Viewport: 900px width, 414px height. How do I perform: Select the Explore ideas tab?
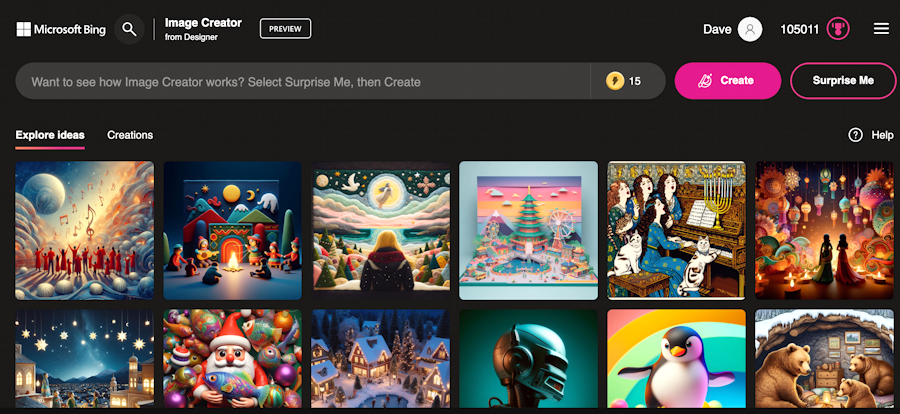pyautogui.click(x=50, y=135)
